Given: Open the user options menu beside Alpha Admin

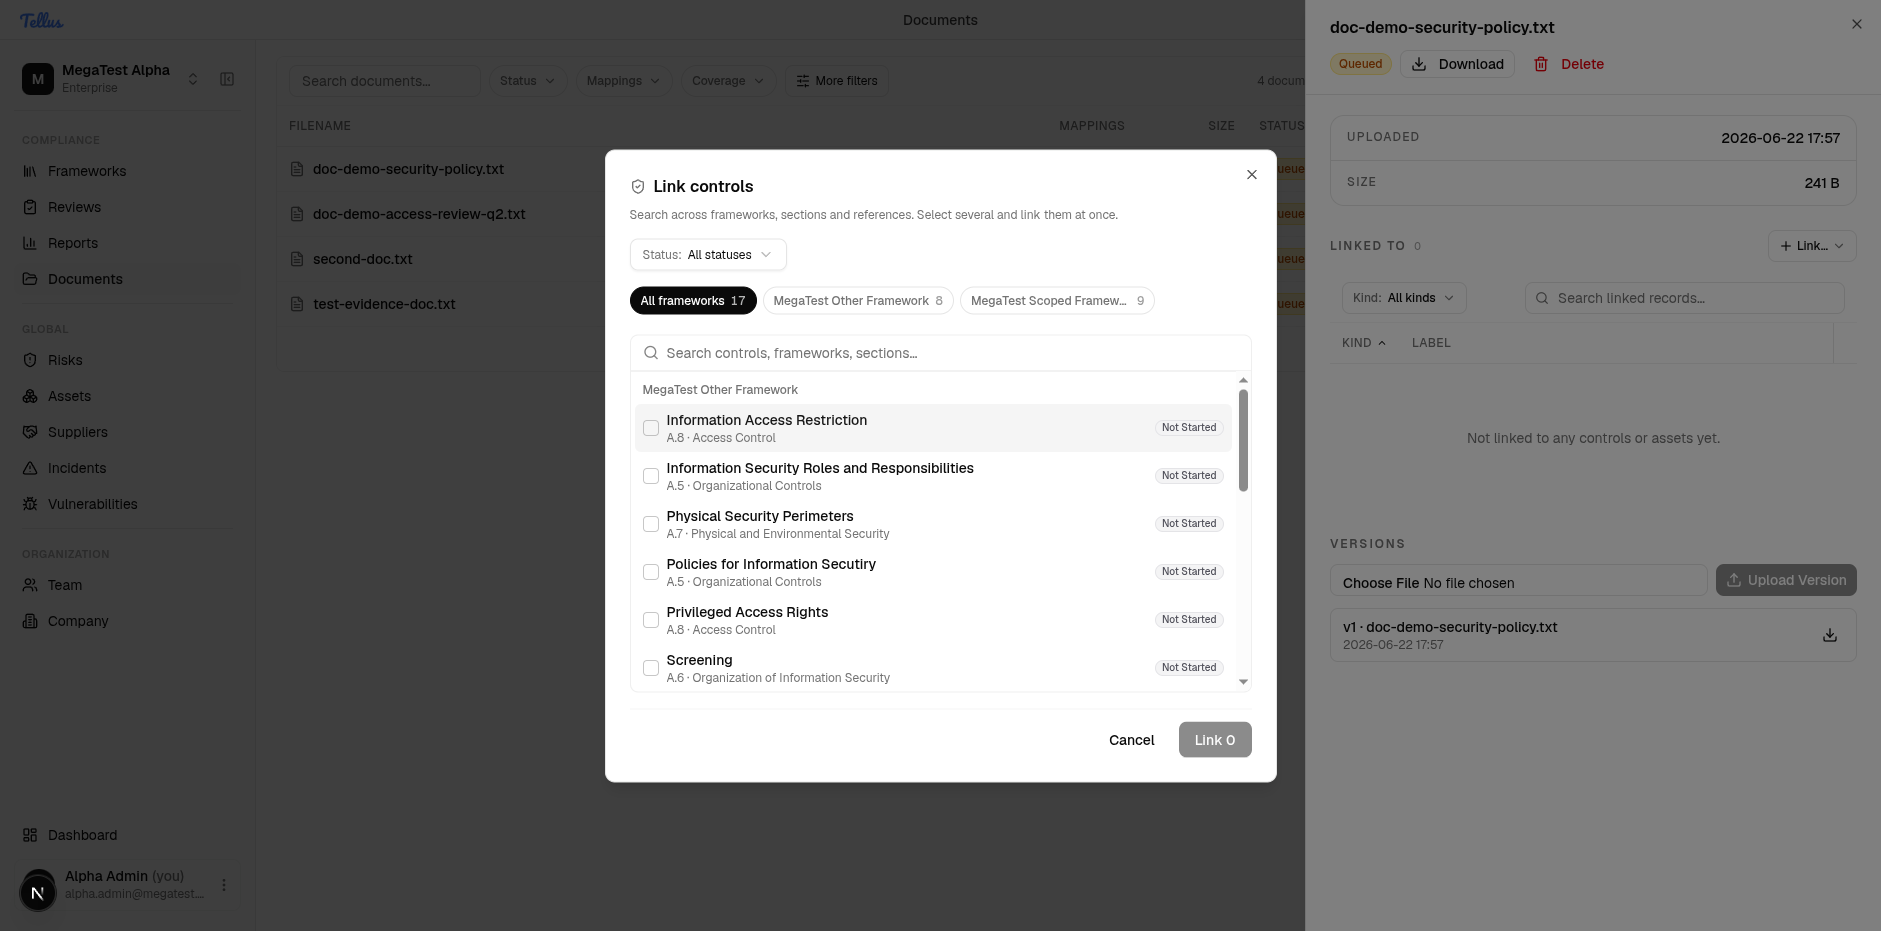Looking at the screenshot, I should point(224,885).
